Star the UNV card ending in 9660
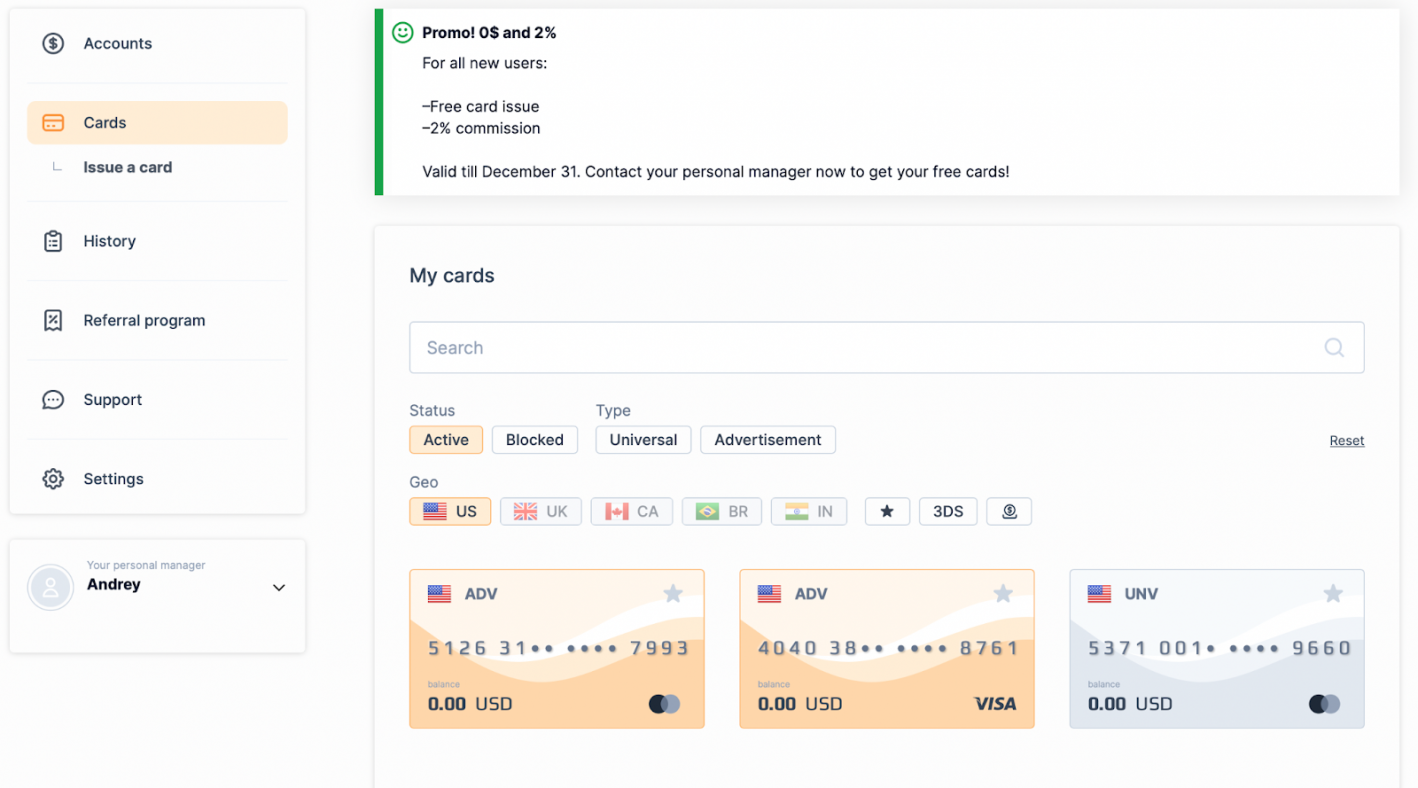The image size is (1418, 788). point(1333,594)
